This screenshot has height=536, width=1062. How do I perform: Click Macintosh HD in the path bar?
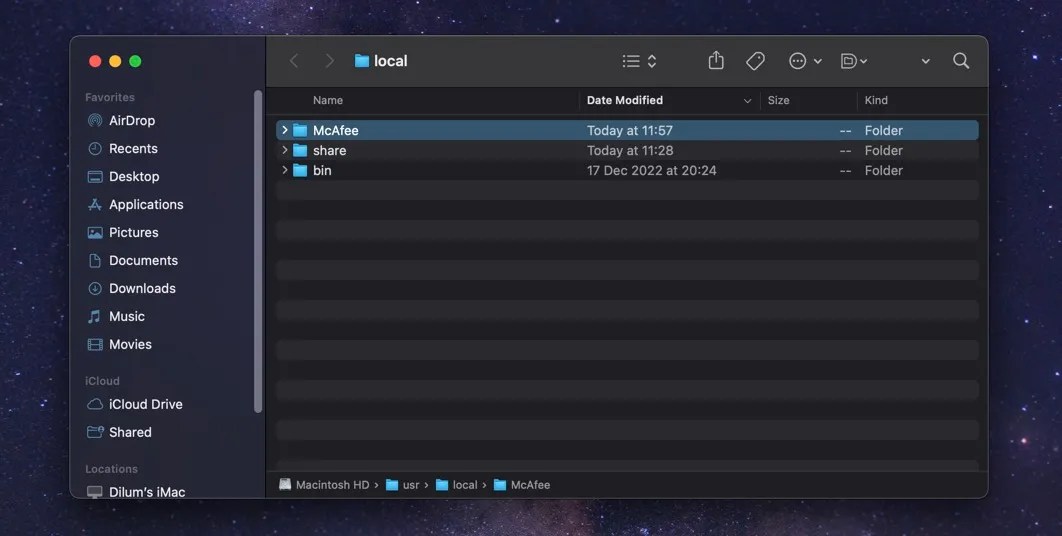tap(324, 485)
